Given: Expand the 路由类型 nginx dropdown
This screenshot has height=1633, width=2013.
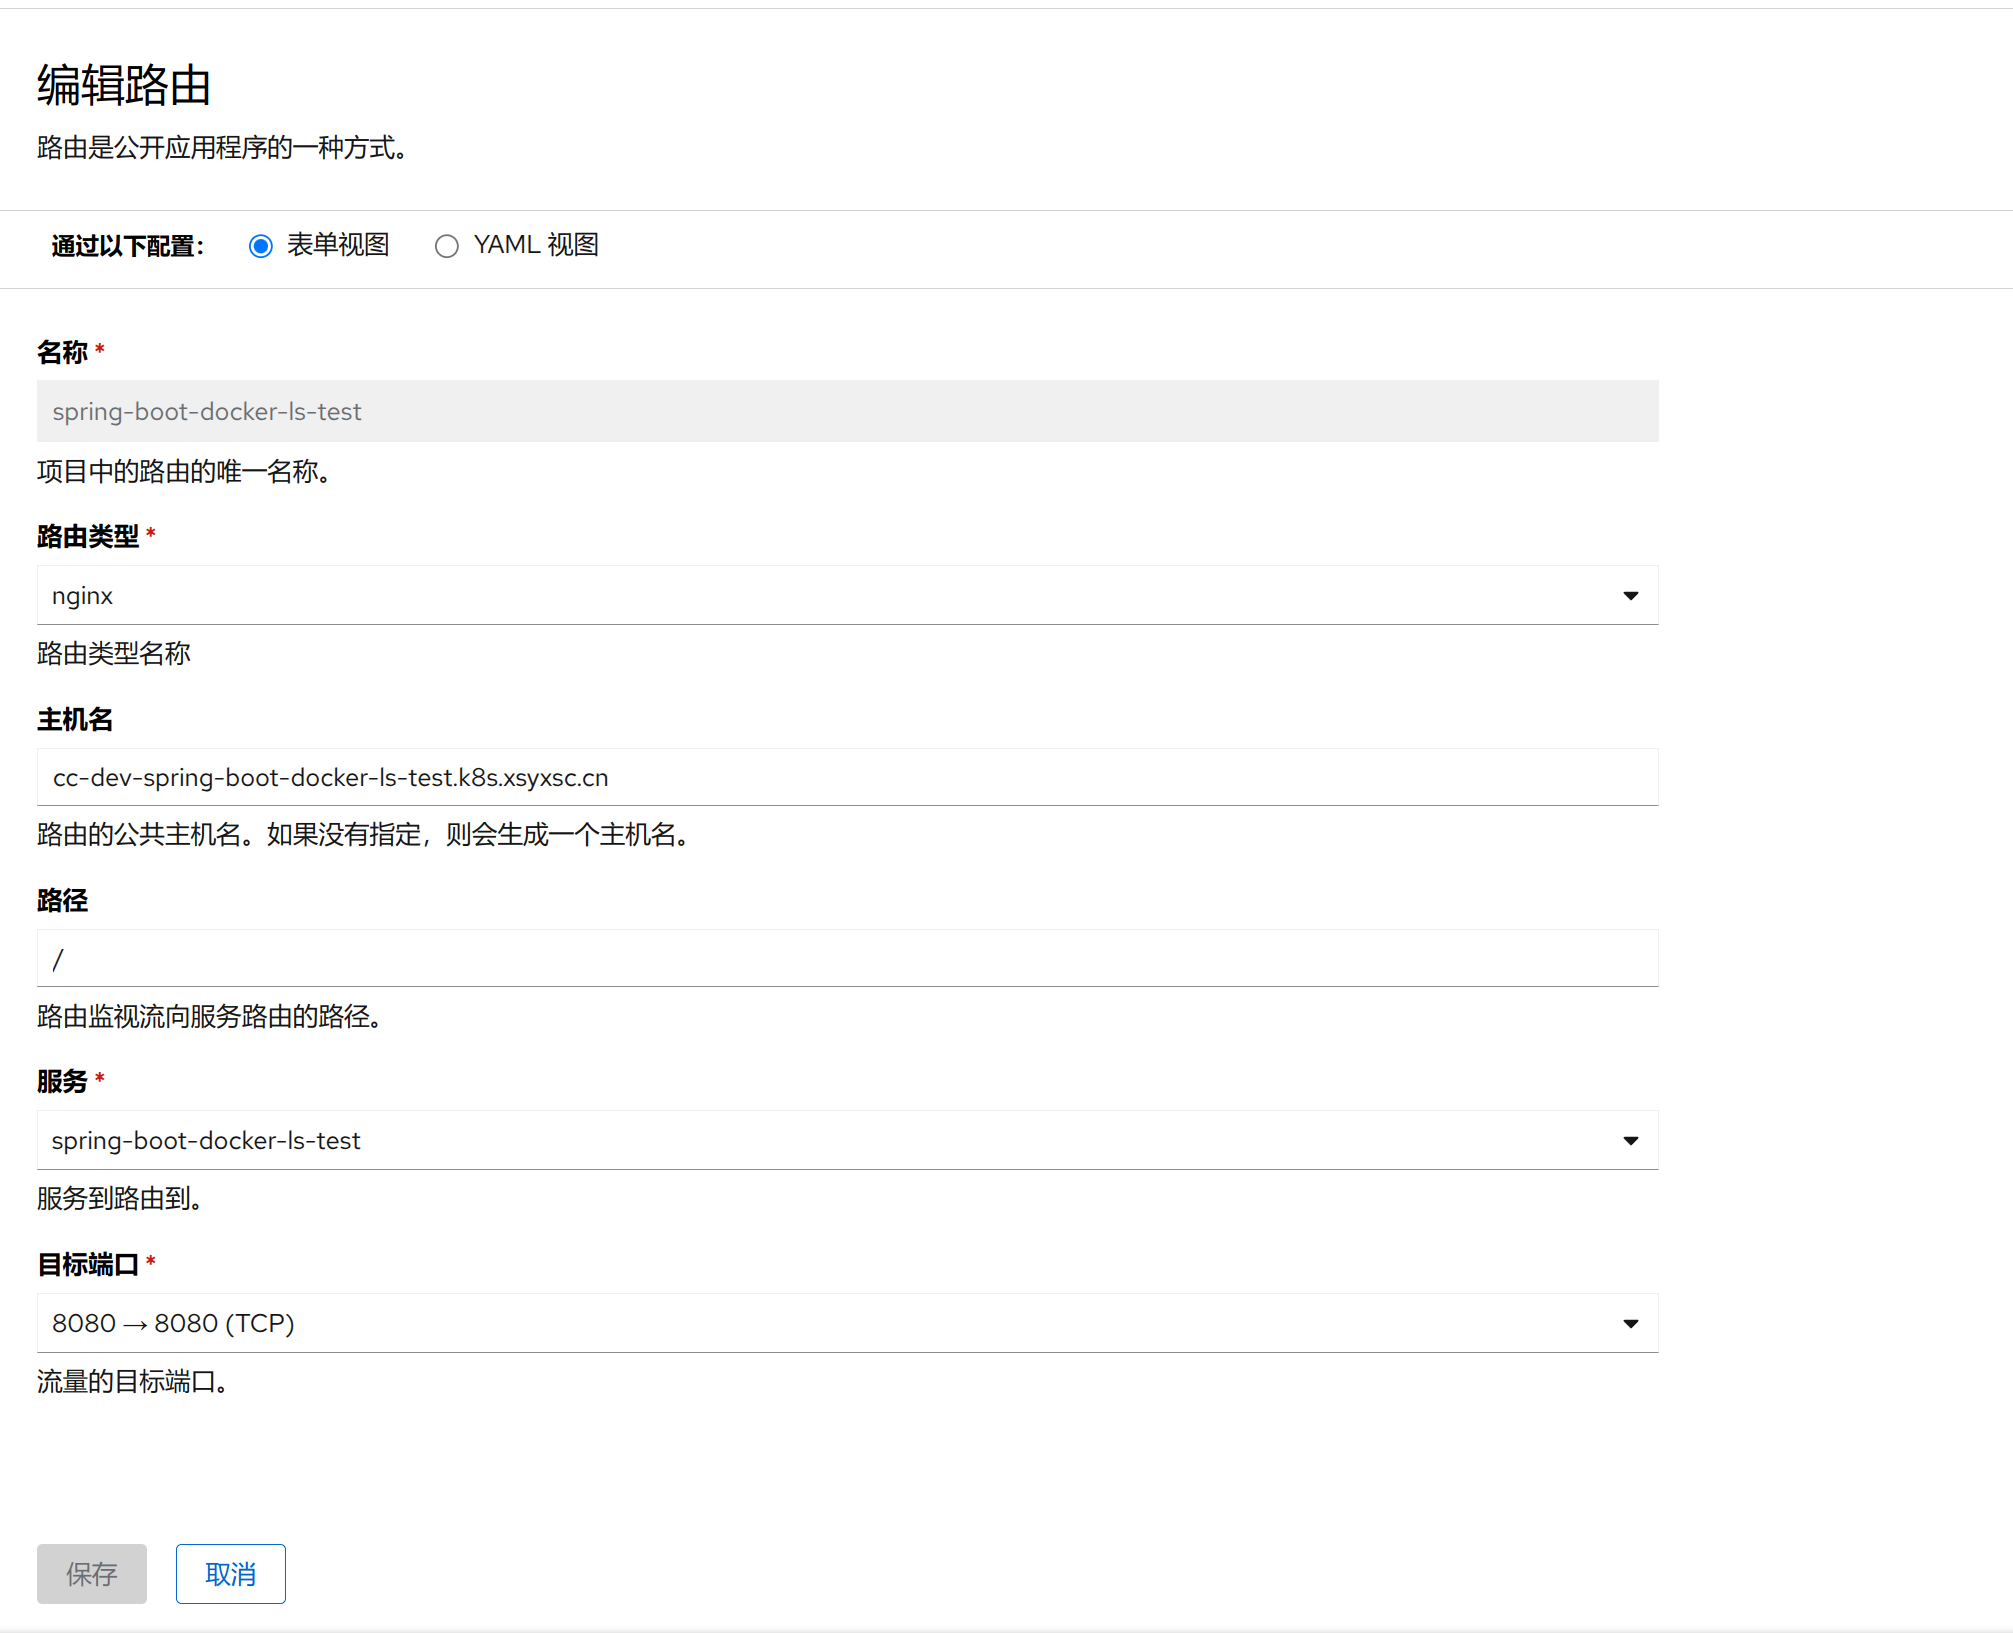Looking at the screenshot, I should 846,596.
